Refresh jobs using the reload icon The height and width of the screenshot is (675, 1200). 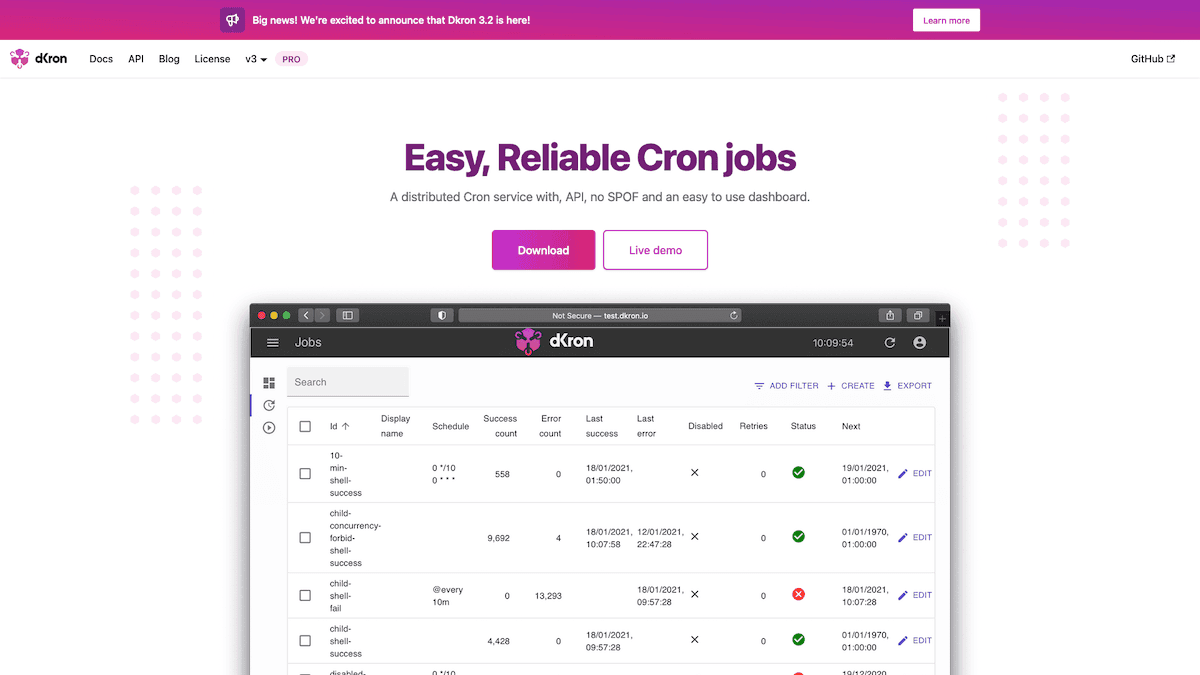[x=889, y=342]
